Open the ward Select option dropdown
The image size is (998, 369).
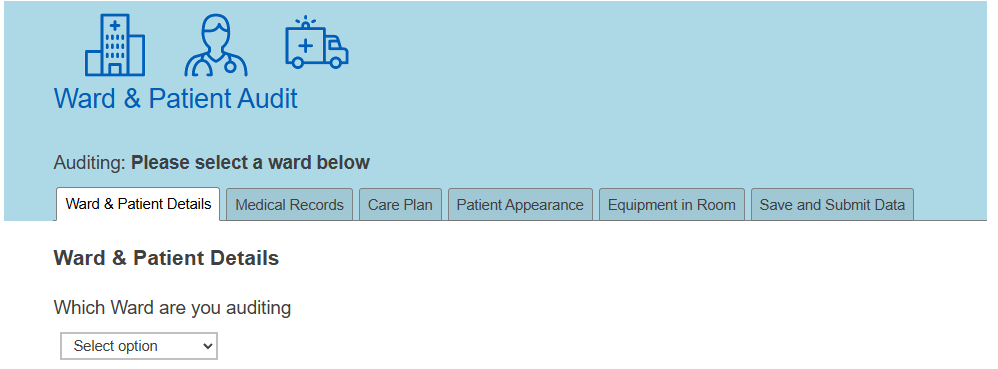click(139, 346)
